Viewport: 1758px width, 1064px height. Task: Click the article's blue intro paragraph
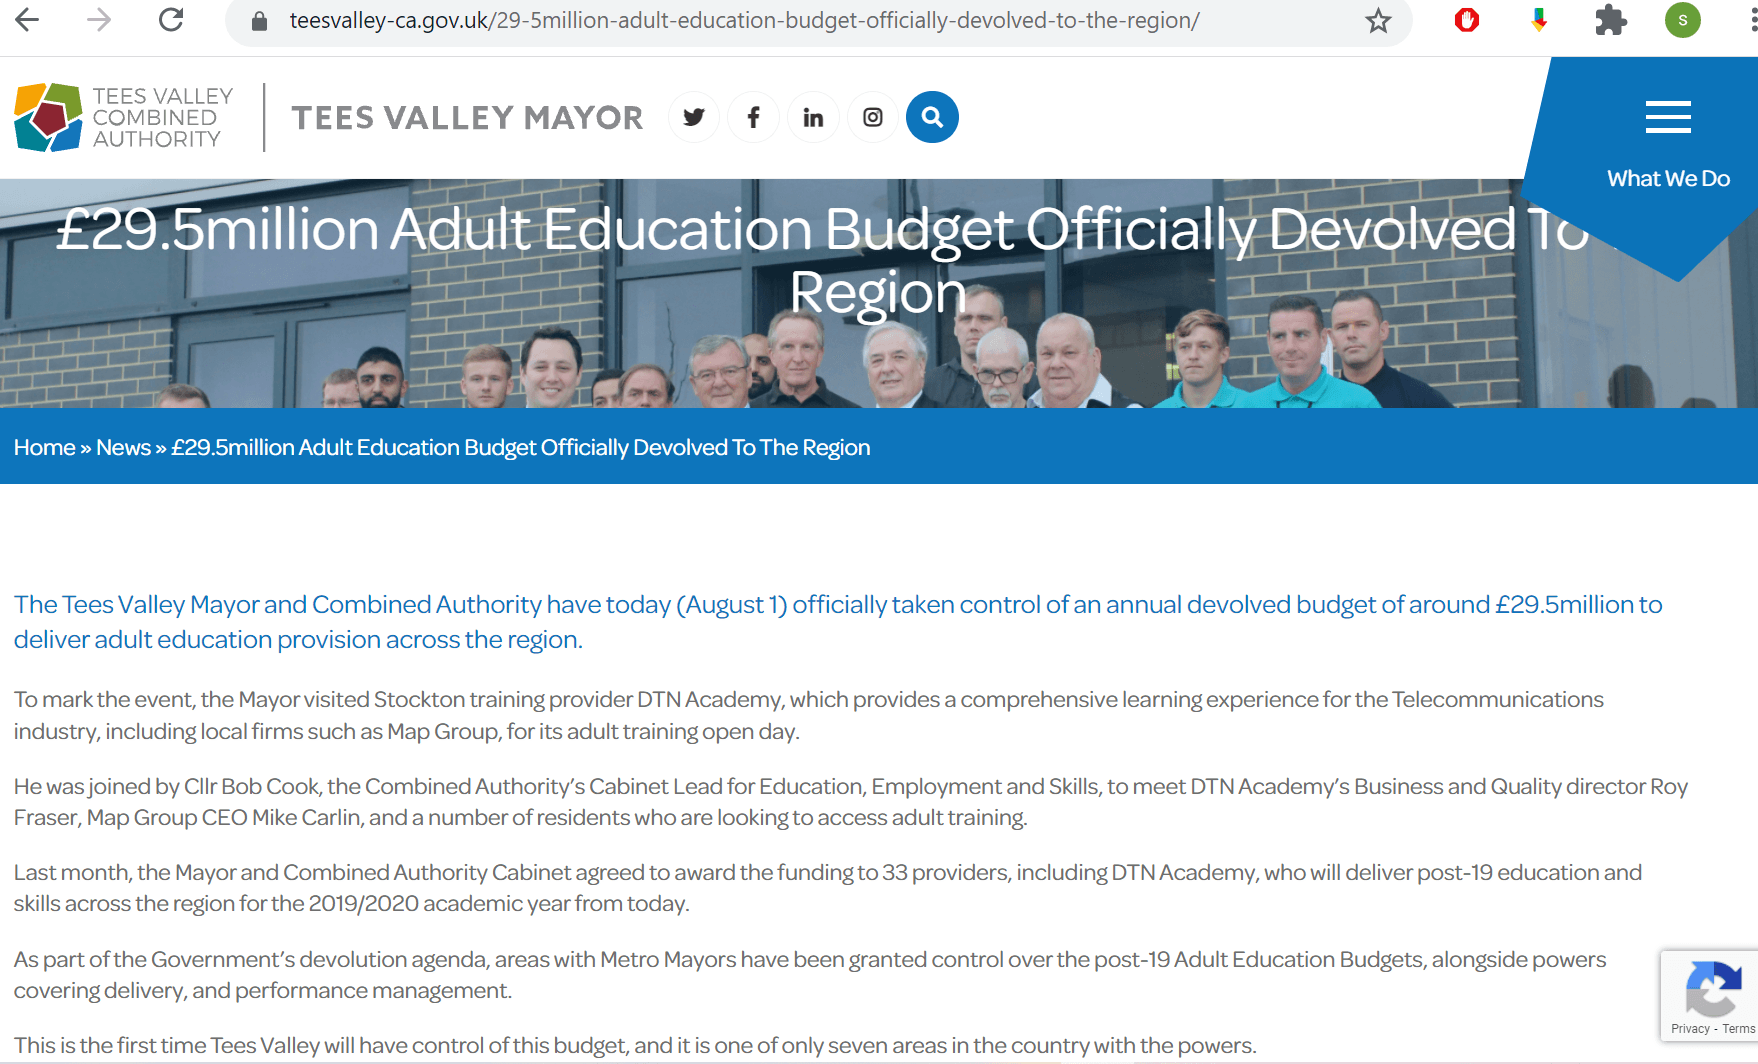(838, 622)
